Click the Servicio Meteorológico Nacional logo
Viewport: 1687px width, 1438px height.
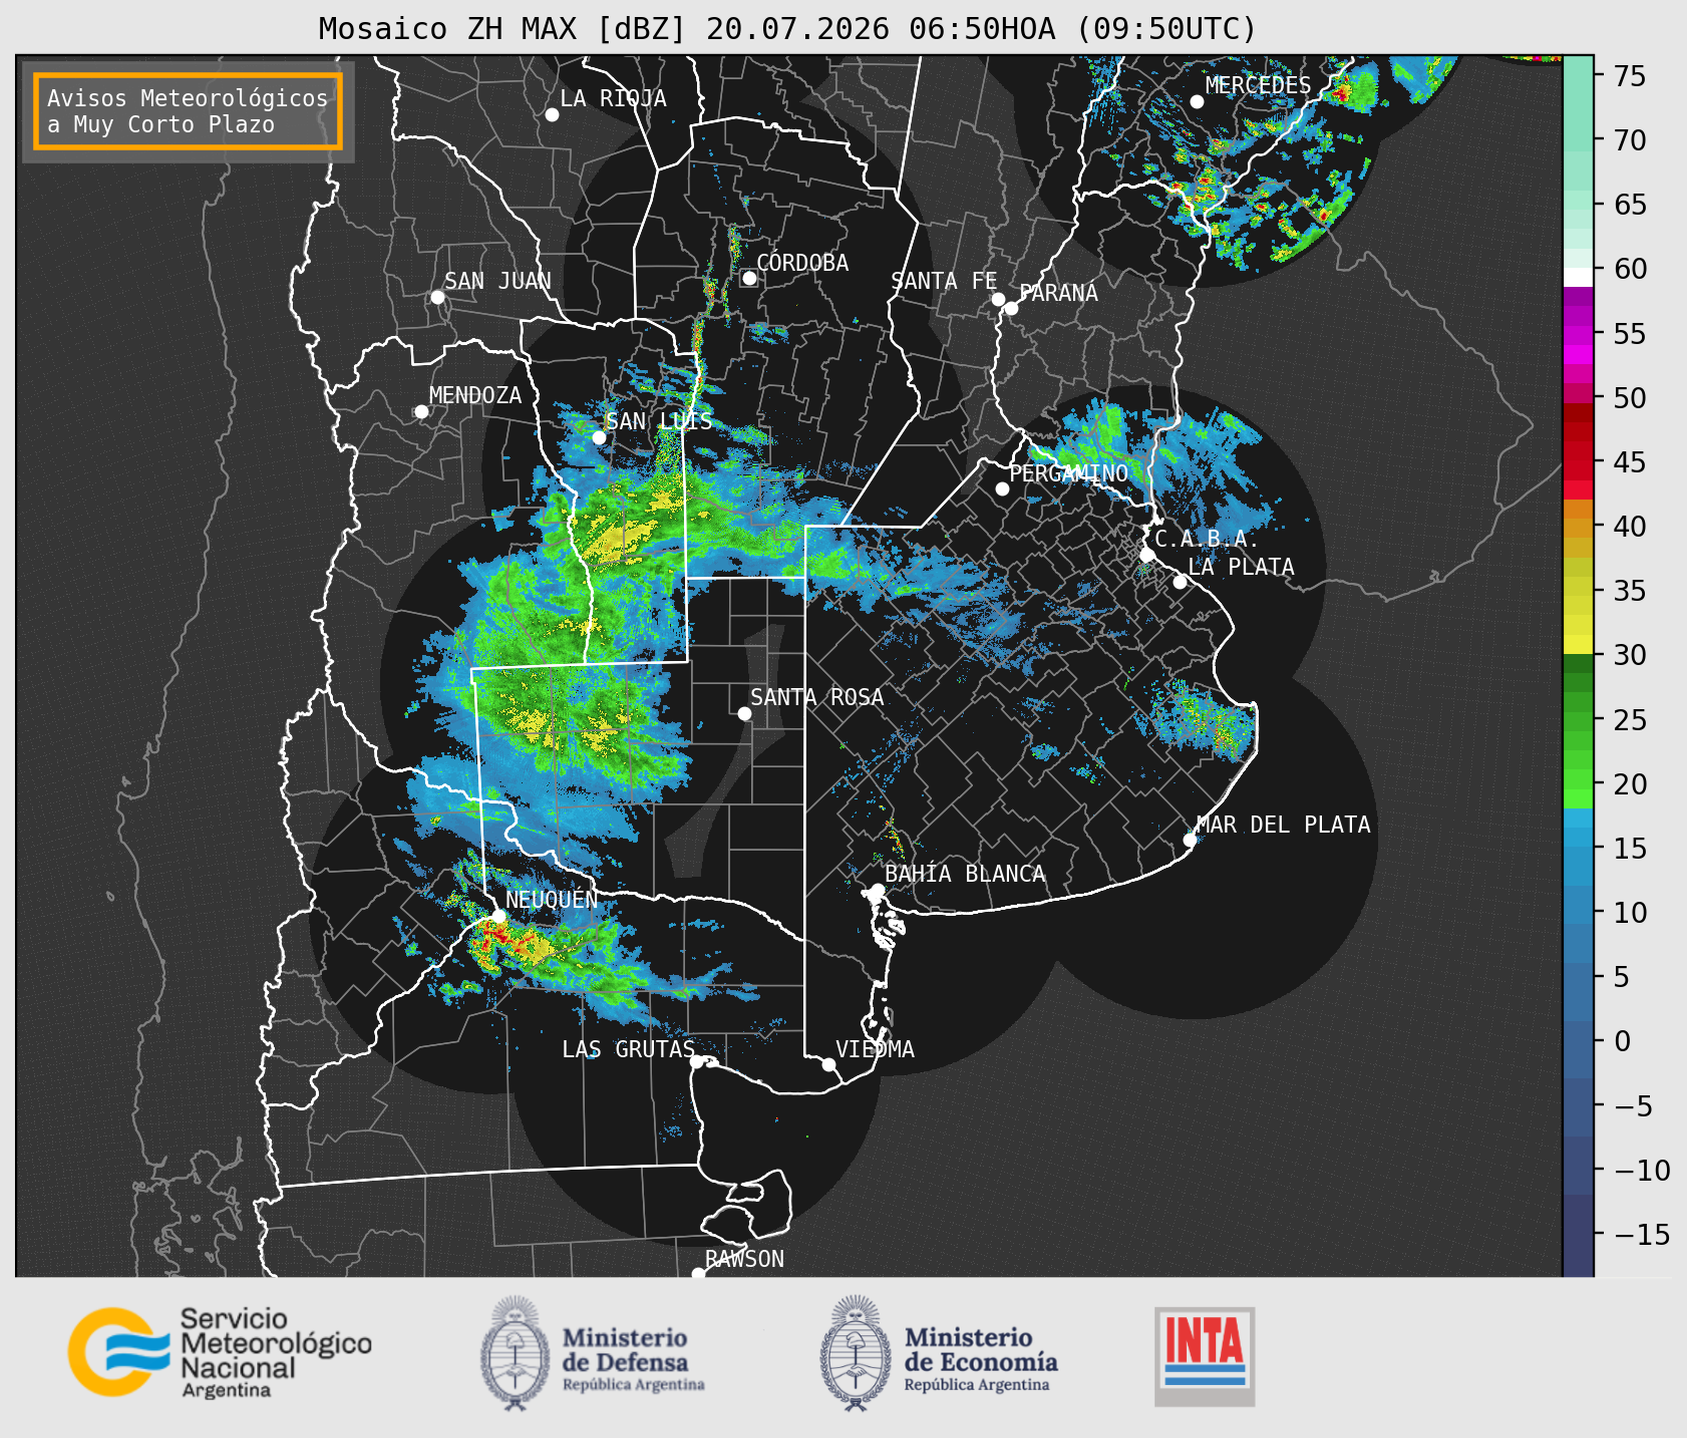tap(219, 1352)
